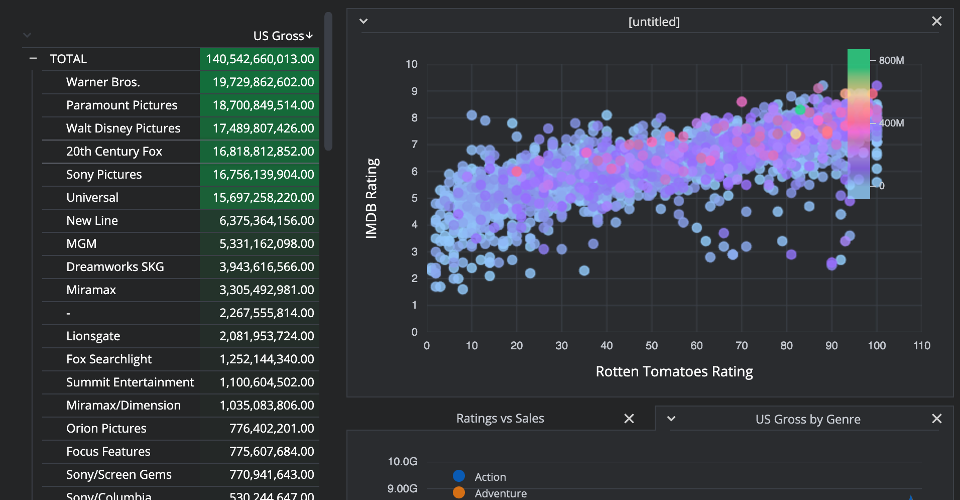Click the 400M color scale label
960x500 pixels.
(x=891, y=123)
